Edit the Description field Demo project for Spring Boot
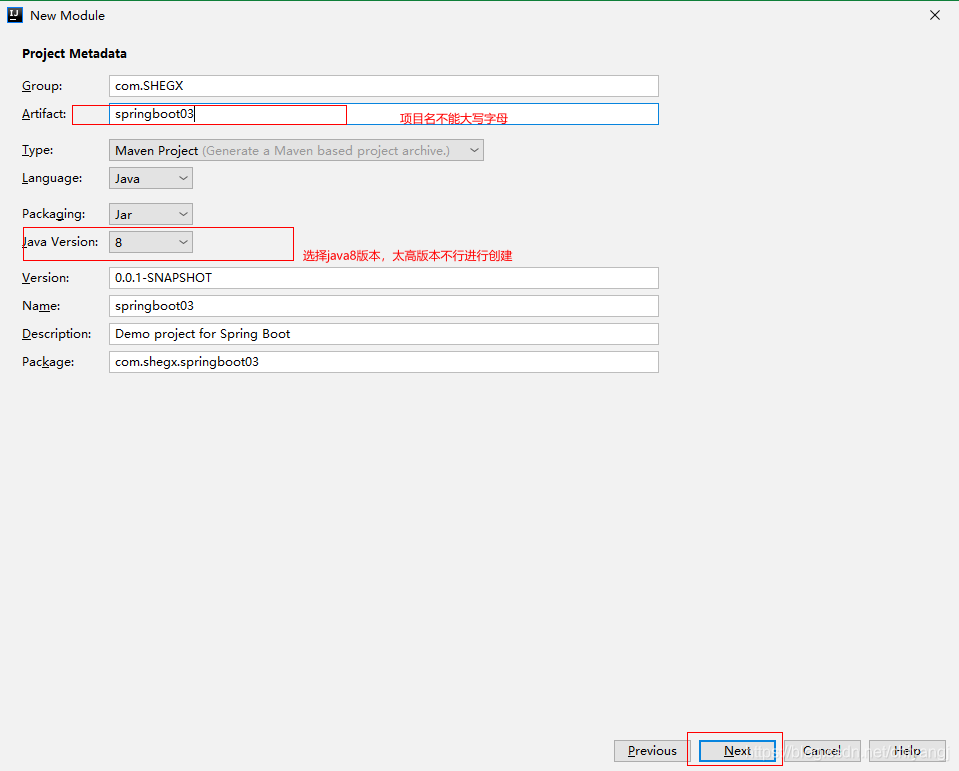This screenshot has width=959, height=771. pyautogui.click(x=383, y=334)
